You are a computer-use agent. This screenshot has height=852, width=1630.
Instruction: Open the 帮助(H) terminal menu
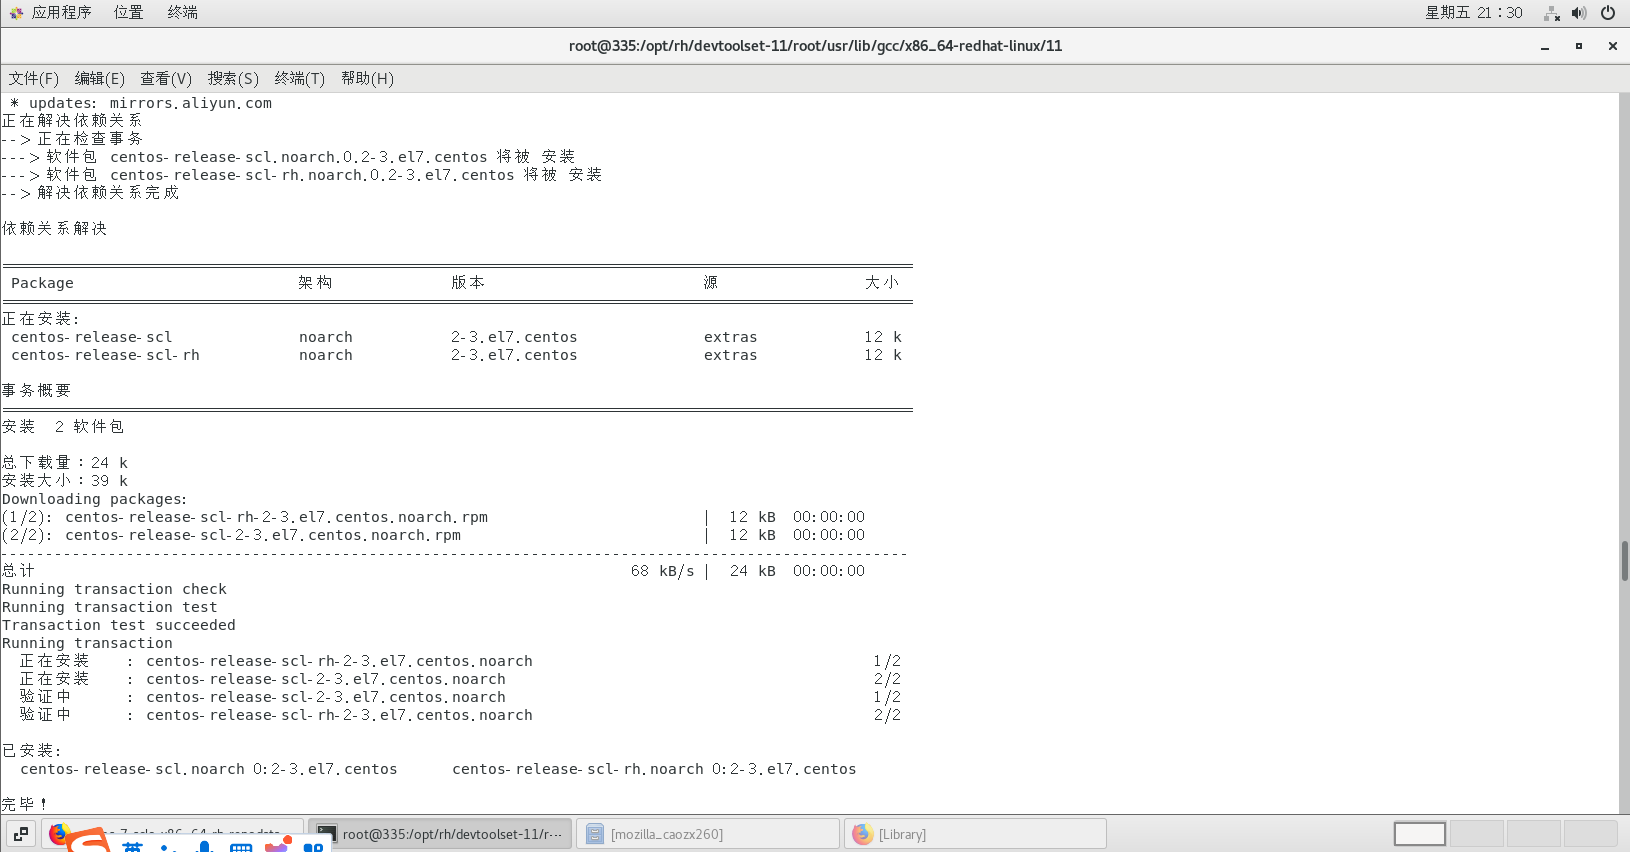pos(367,79)
